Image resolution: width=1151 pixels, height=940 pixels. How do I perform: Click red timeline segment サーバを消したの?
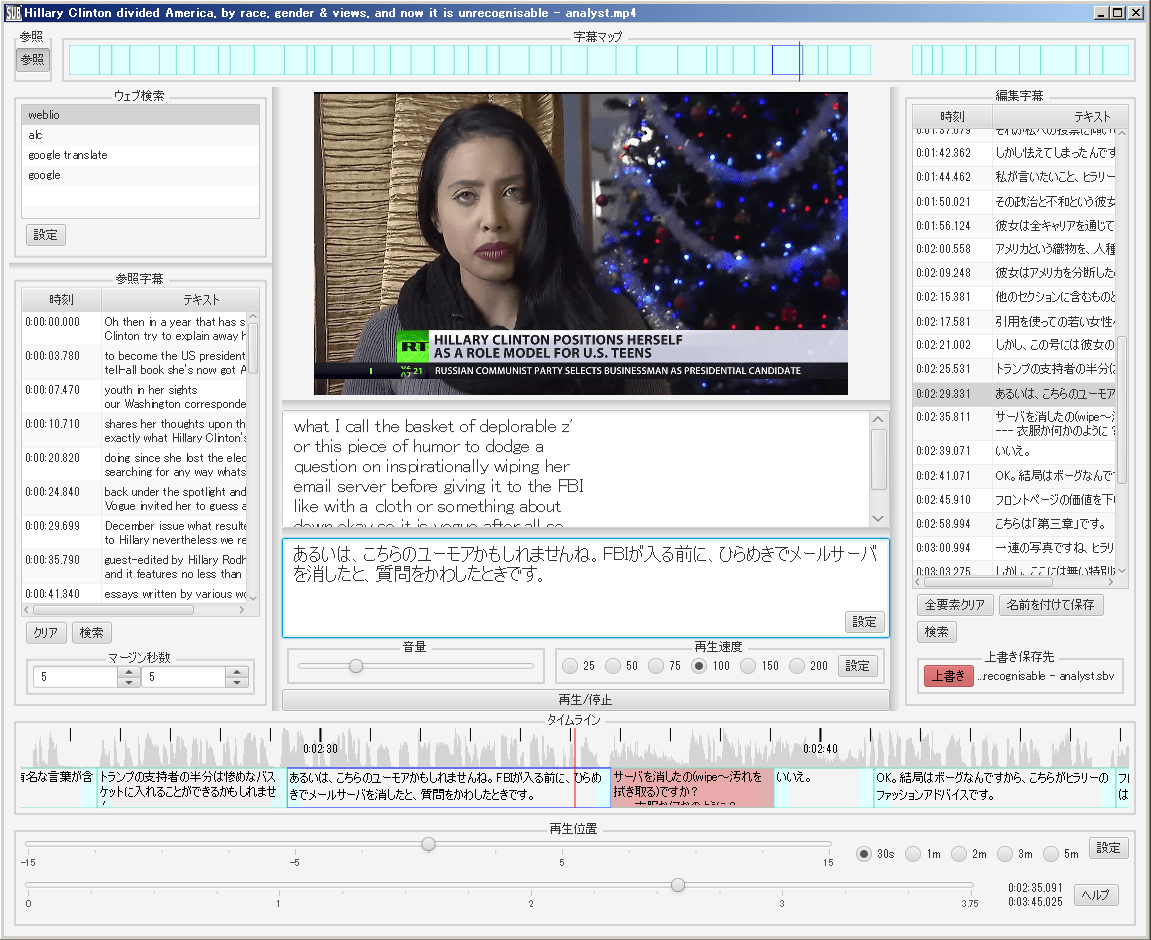692,787
